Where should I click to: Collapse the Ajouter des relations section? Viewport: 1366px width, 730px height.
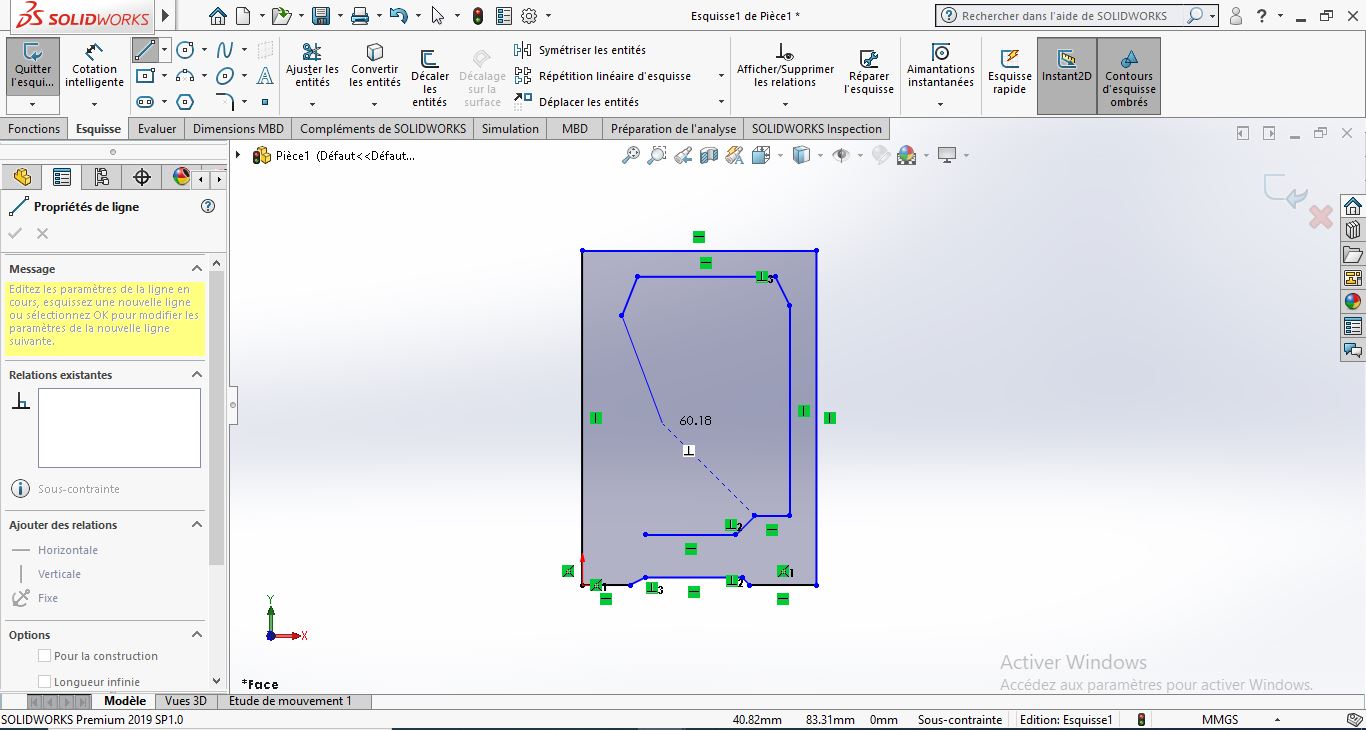point(197,524)
